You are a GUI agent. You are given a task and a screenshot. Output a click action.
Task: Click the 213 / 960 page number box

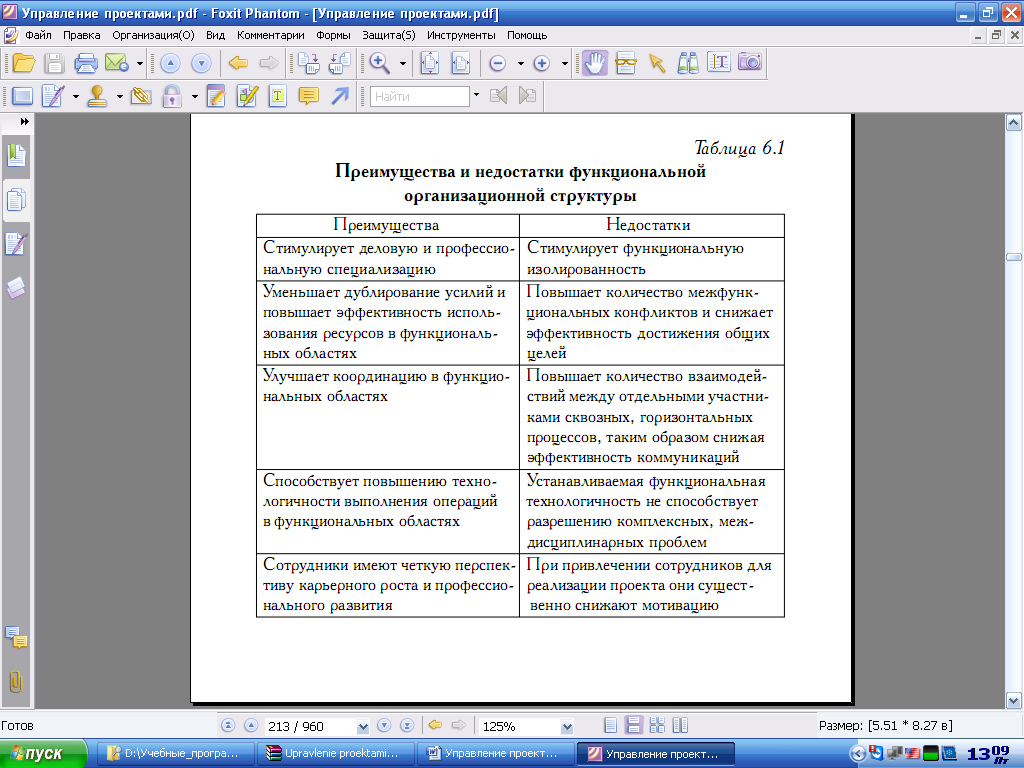click(x=310, y=726)
